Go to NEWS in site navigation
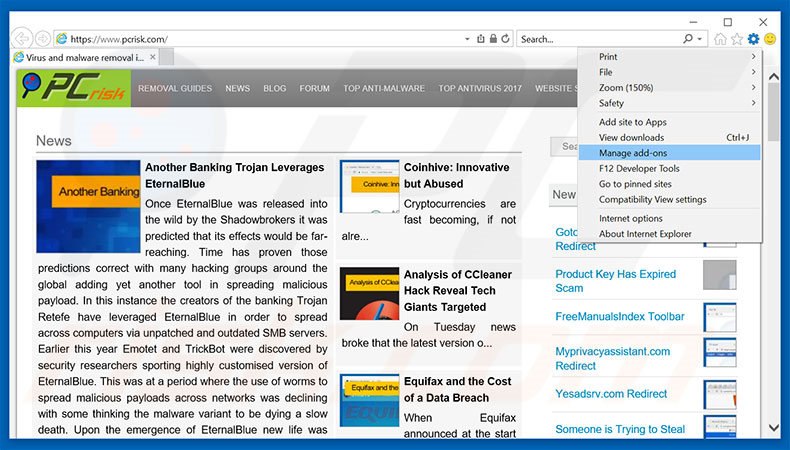The height and width of the screenshot is (450, 790). pyautogui.click(x=237, y=88)
